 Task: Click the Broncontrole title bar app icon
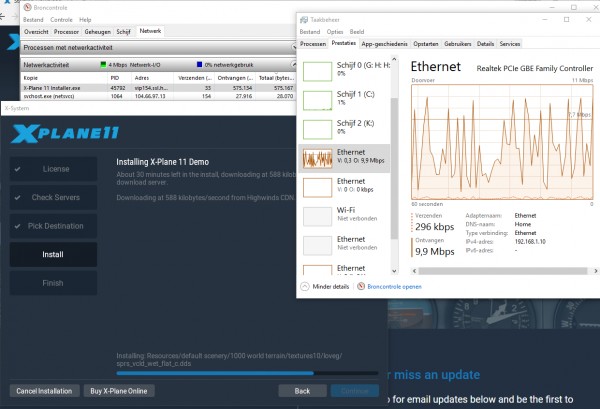point(28,7)
